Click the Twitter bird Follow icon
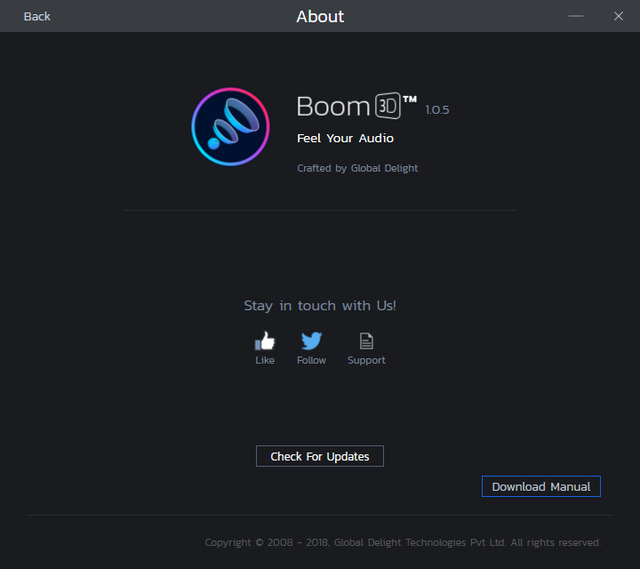Screen dimensions: 640x569 click(311, 341)
